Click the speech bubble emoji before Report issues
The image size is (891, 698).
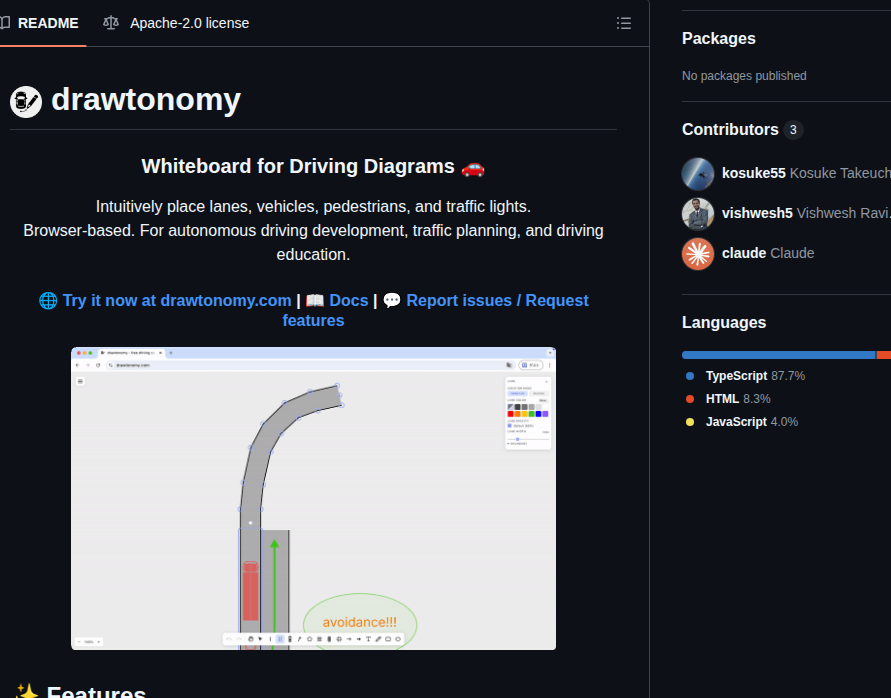click(392, 300)
